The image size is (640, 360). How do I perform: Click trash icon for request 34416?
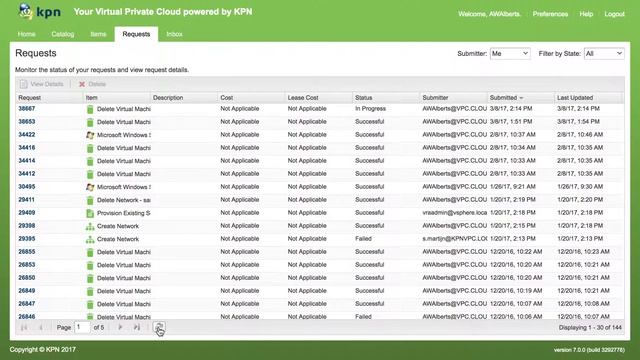pos(90,148)
